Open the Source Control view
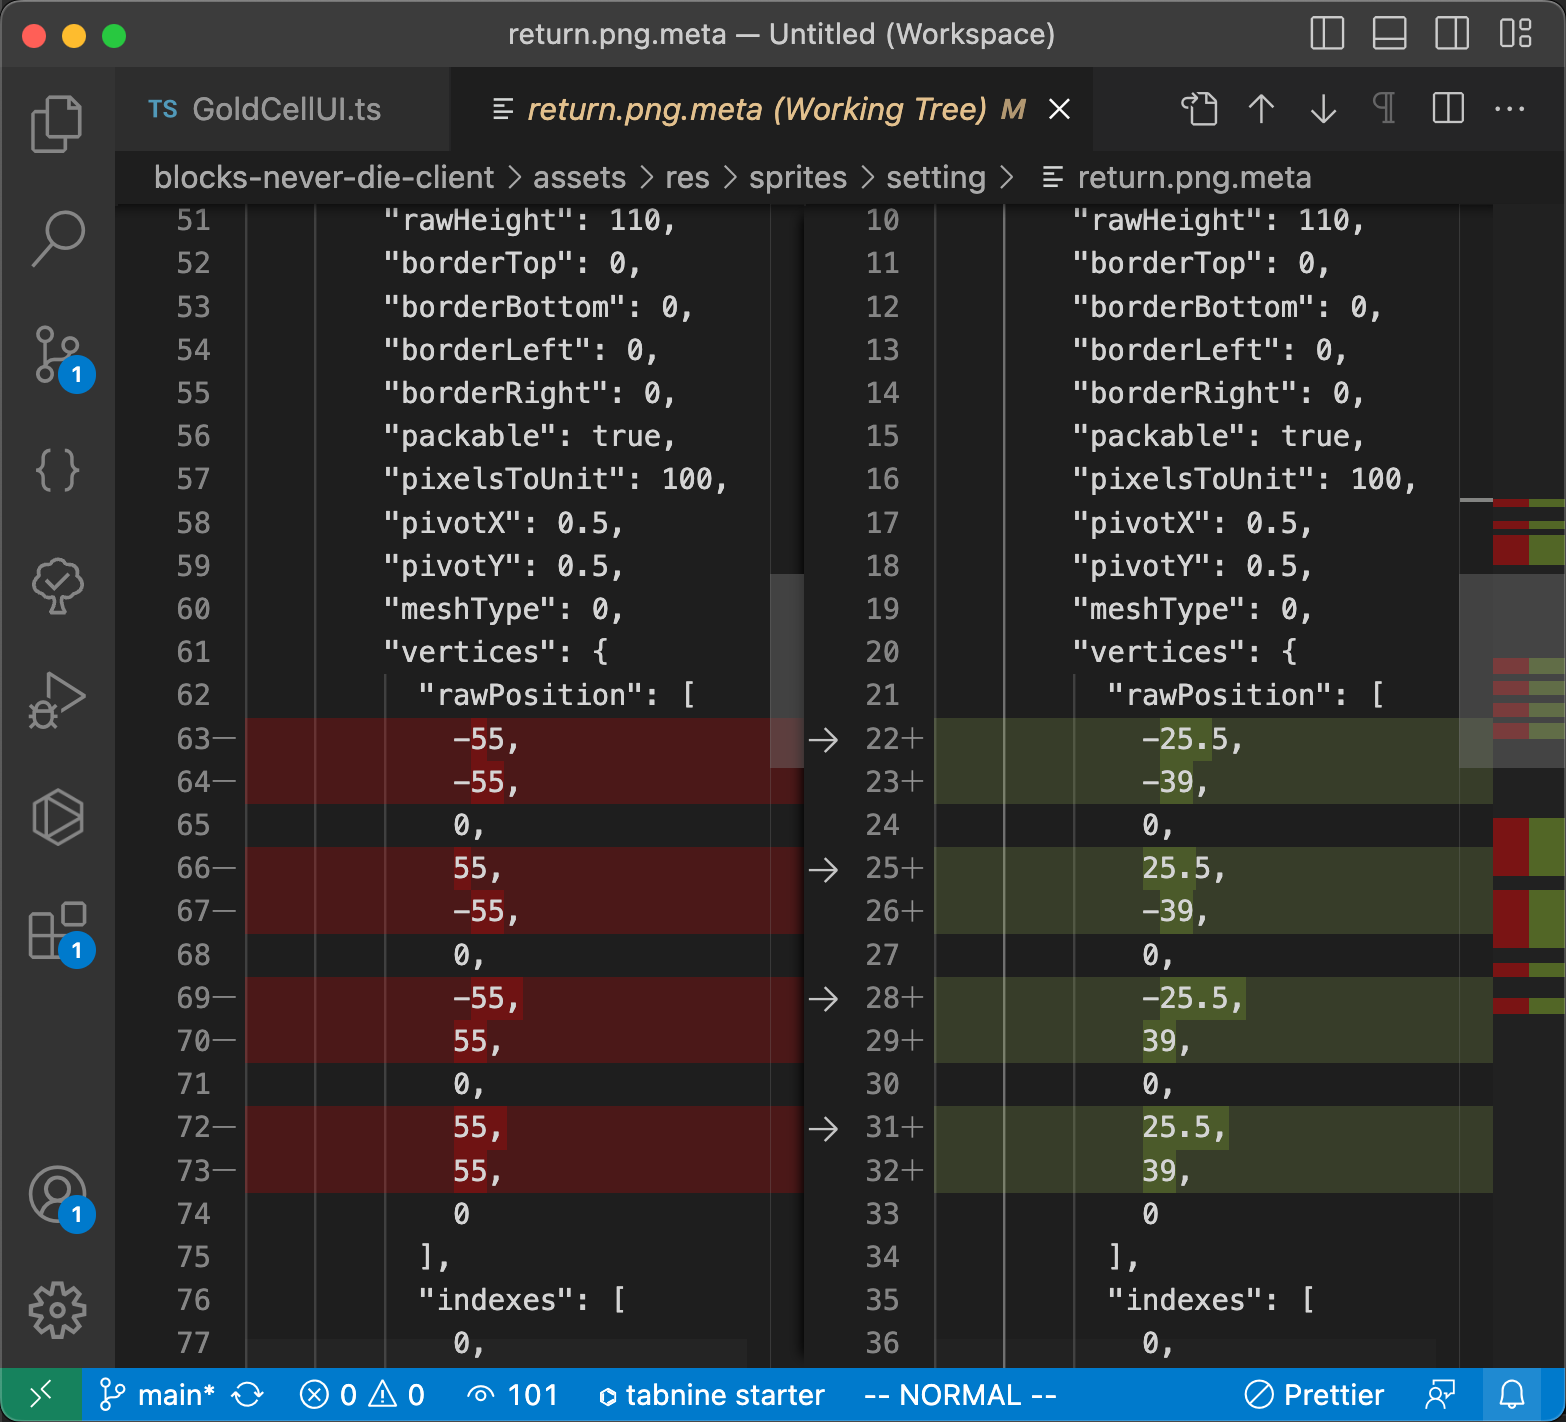 57,354
